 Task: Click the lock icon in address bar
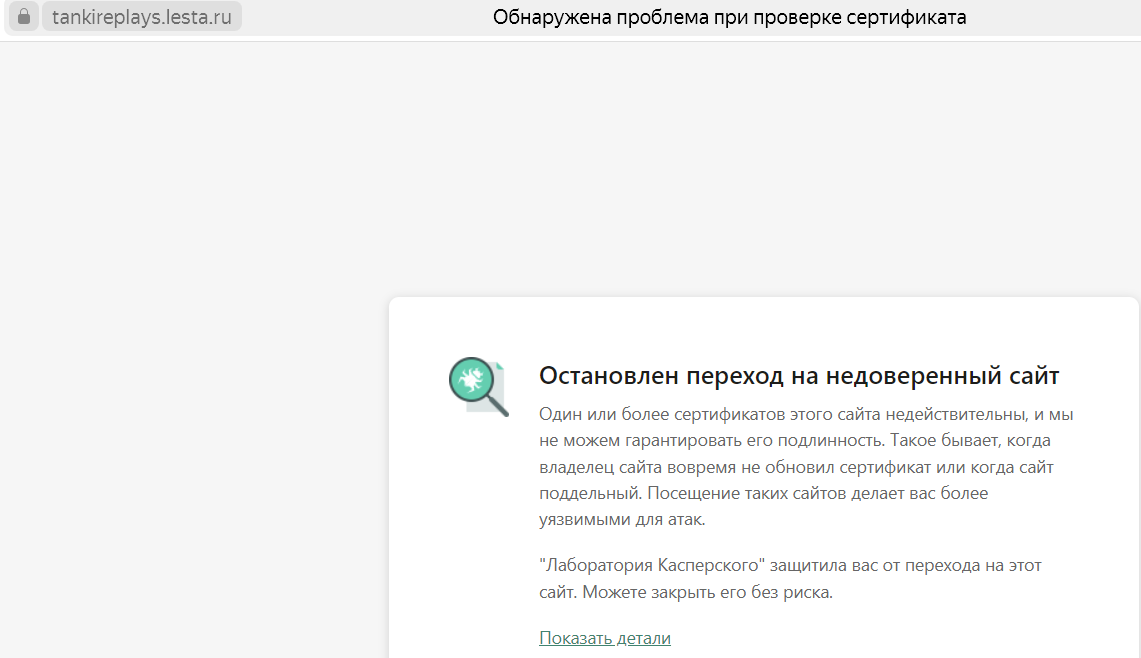pyautogui.click(x=23, y=16)
